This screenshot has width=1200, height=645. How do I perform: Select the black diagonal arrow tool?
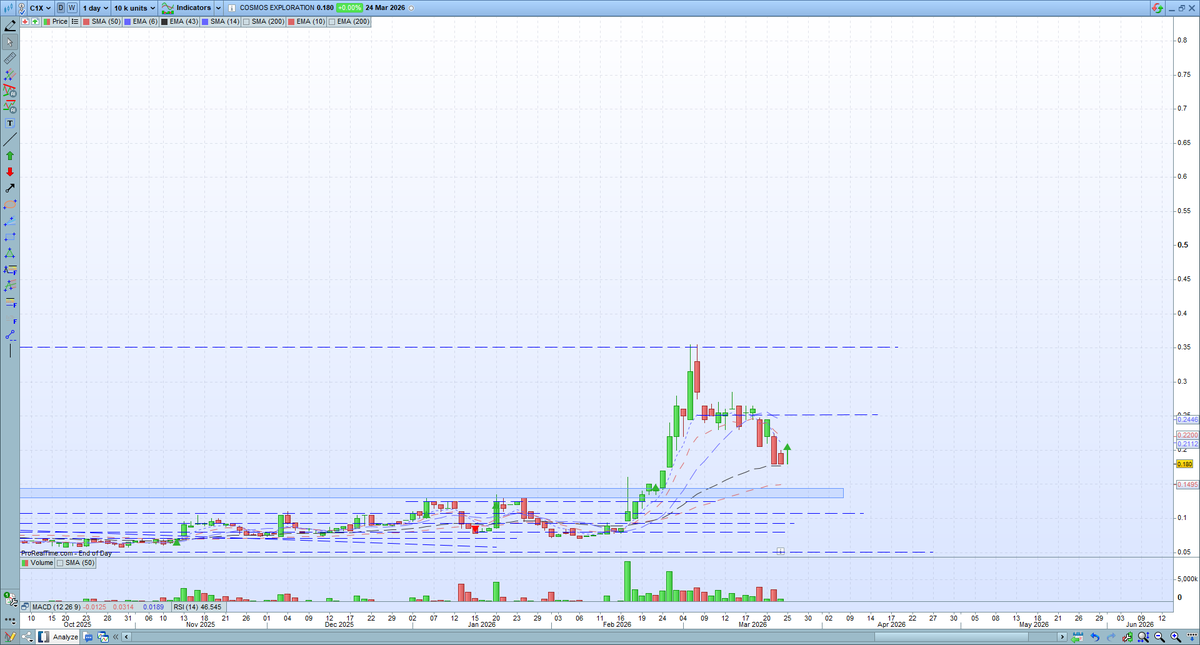point(10,188)
